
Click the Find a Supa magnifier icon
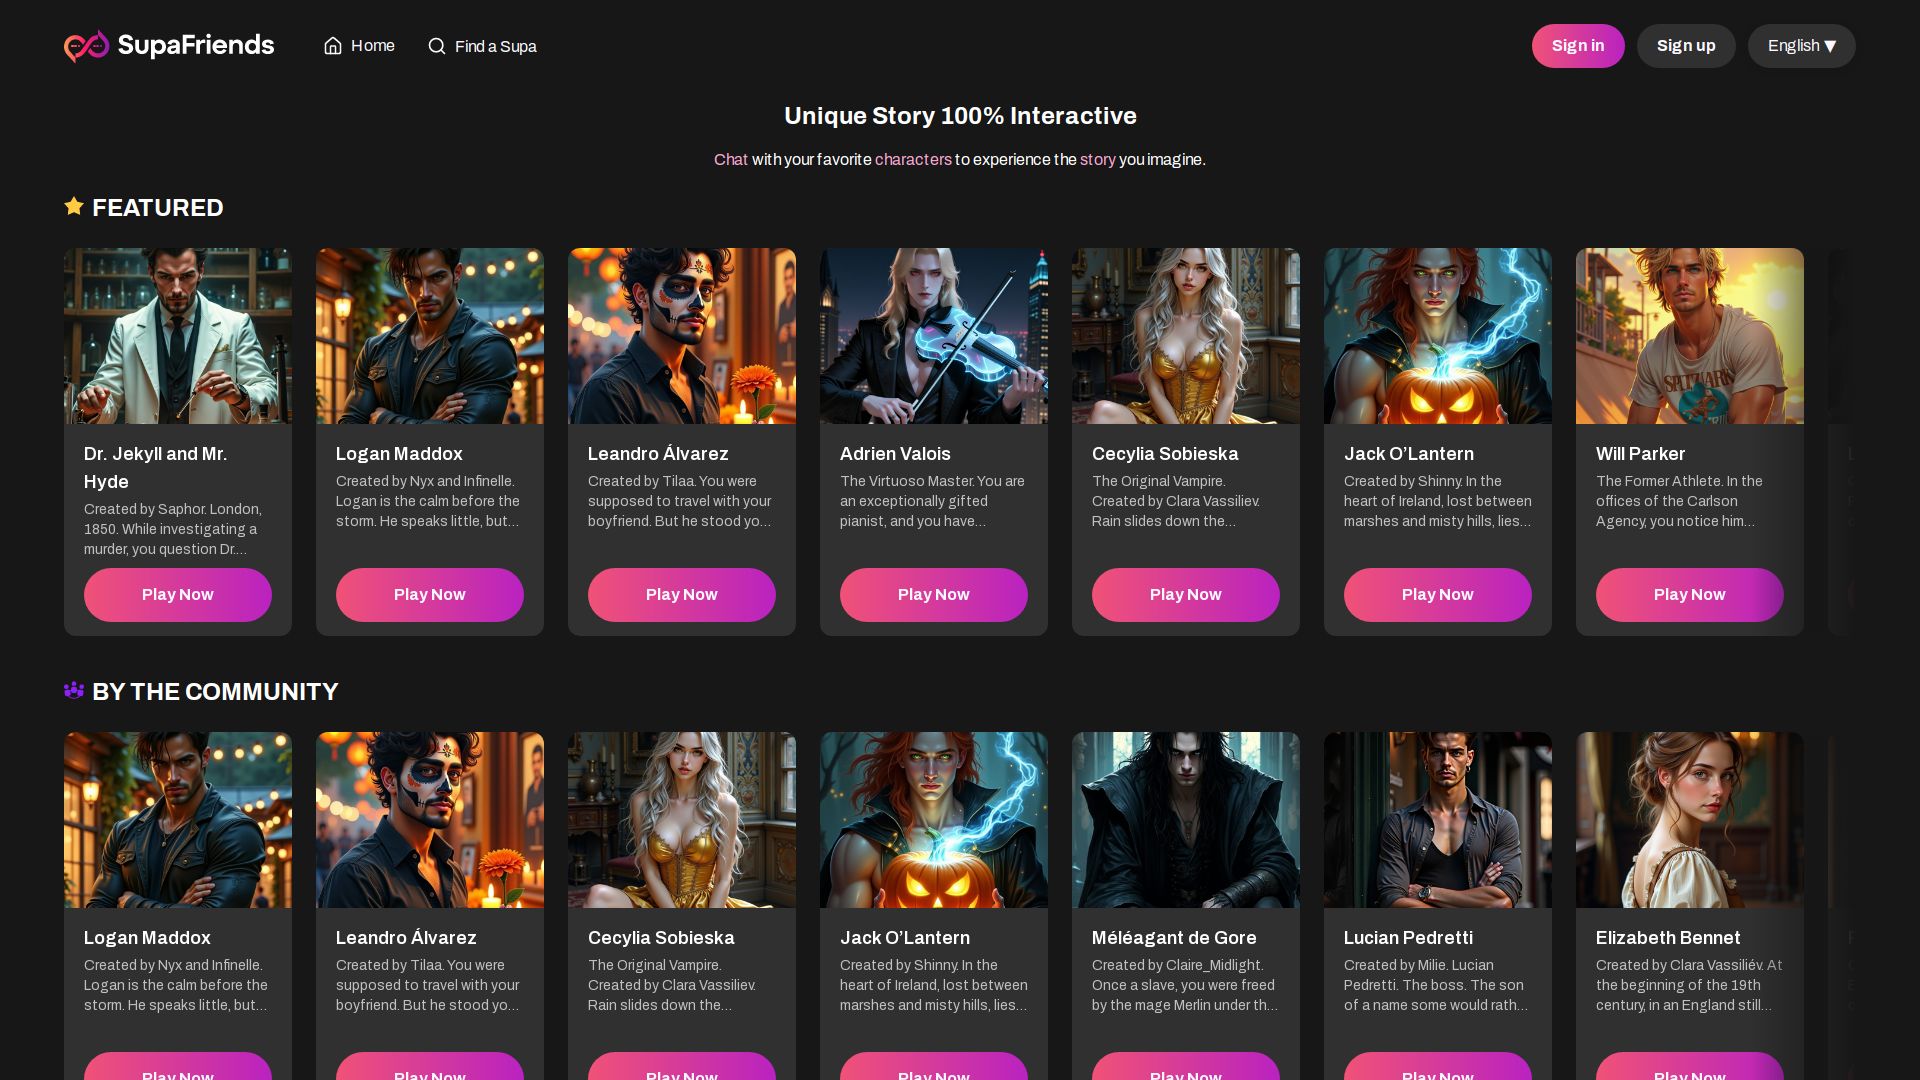(x=437, y=46)
